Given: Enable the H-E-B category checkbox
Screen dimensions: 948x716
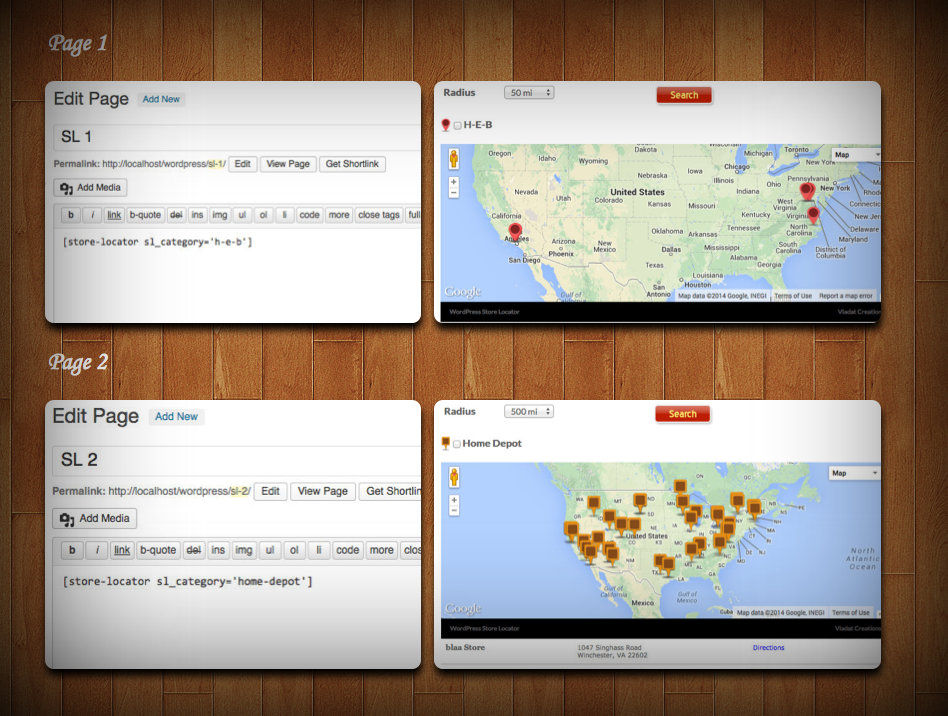Looking at the screenshot, I should click(458, 125).
